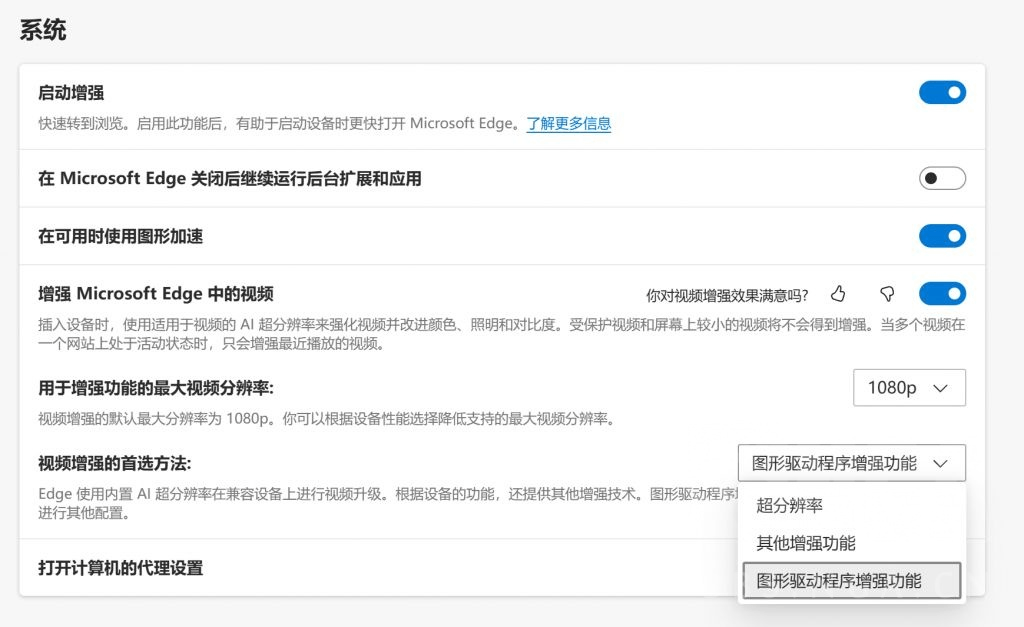Click the 视频增强的首选方法 label
Screen dimensions: 1024x627
(x=115, y=464)
